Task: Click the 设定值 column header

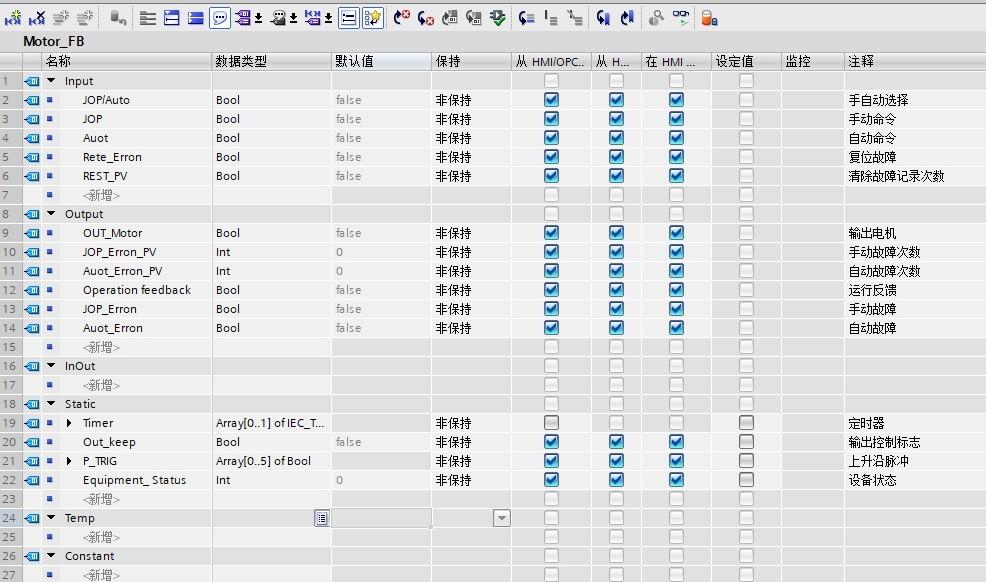Action: click(x=746, y=61)
